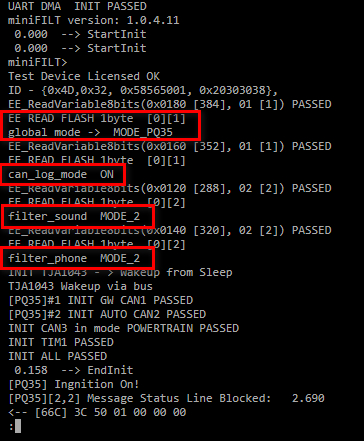Screen dimensions: 364x441
Task: Click the '0.158 --> EndInit' line
Action: [74, 370]
